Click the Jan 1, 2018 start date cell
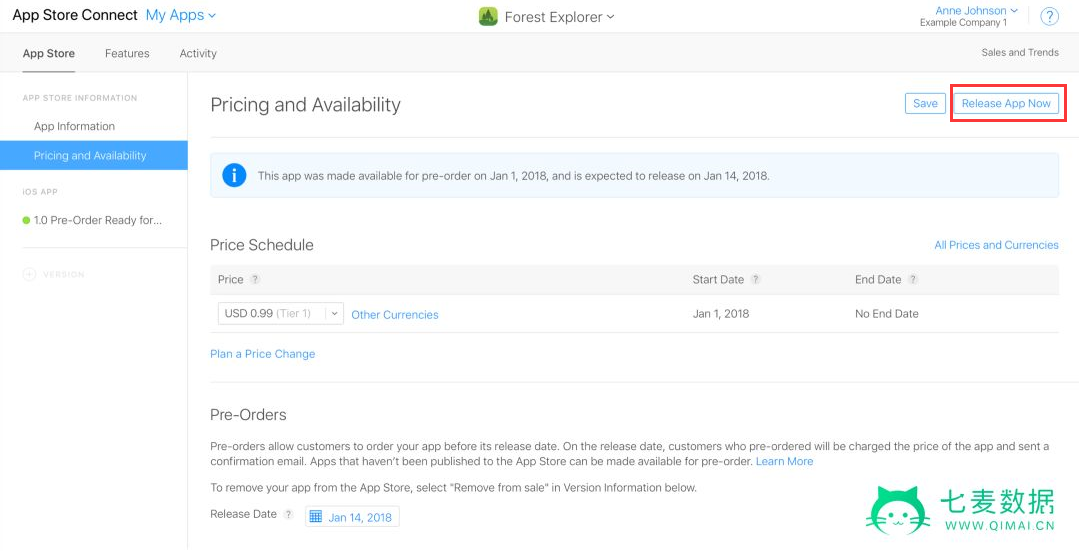 coord(720,314)
